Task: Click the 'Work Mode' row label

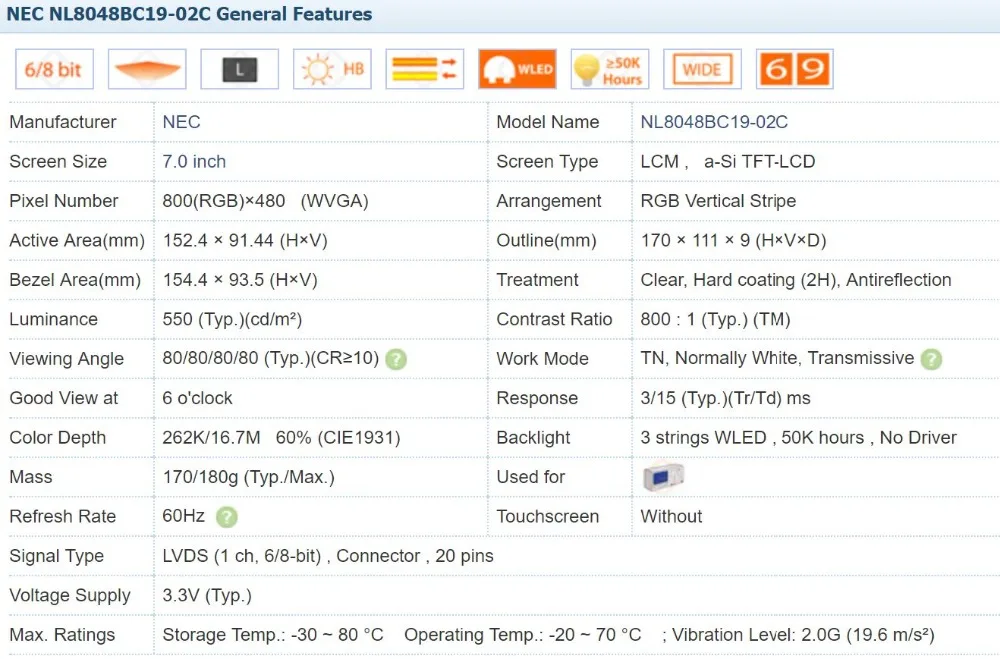Action: [542, 359]
